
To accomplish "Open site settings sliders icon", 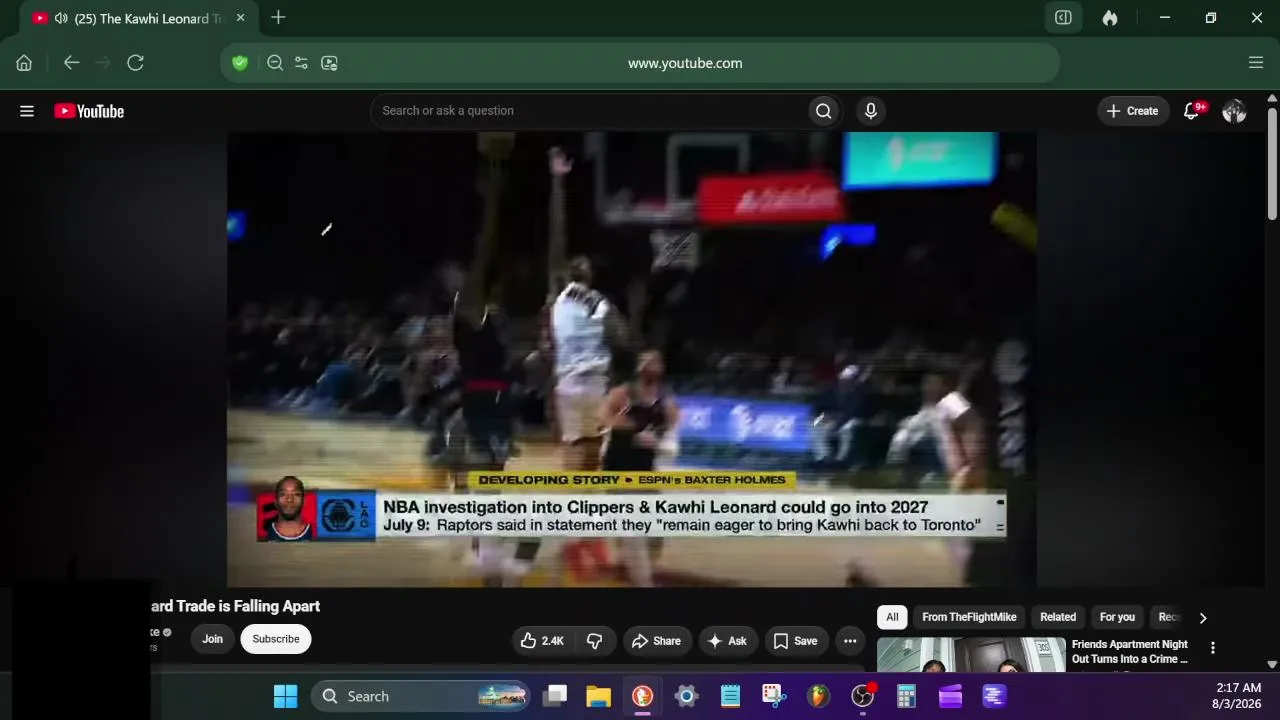I will (301, 63).
